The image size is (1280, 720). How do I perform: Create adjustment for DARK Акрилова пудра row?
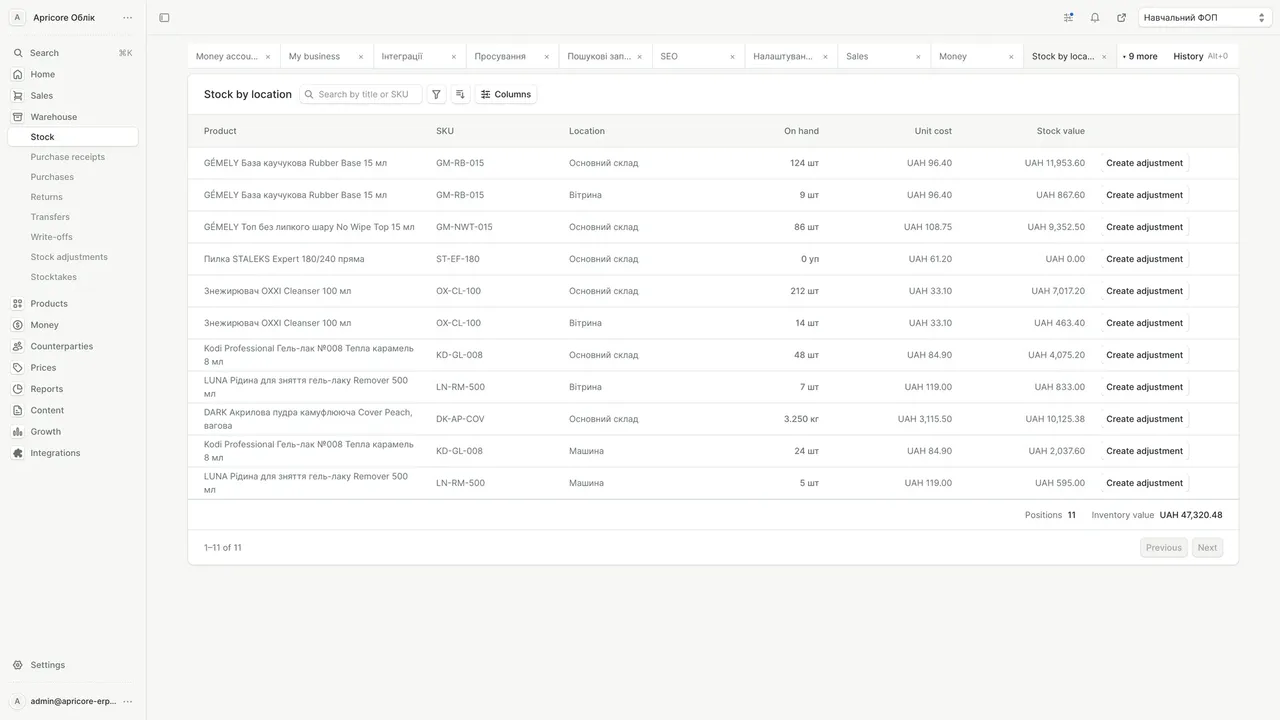[1144, 419]
